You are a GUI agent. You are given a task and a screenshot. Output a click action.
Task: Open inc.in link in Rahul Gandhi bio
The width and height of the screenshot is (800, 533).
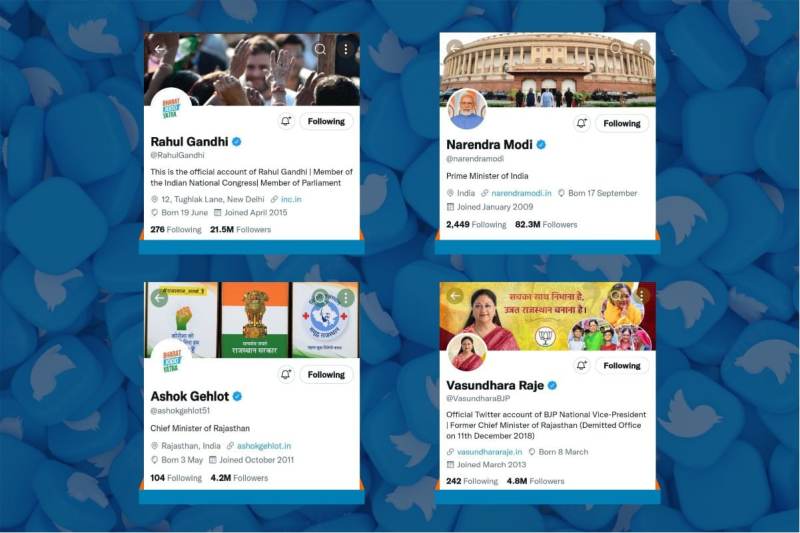point(291,199)
